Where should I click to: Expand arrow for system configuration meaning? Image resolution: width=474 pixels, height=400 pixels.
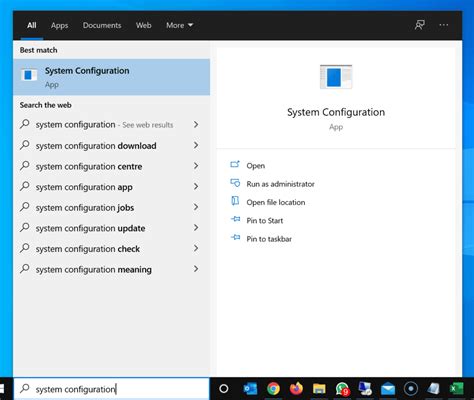[196, 269]
